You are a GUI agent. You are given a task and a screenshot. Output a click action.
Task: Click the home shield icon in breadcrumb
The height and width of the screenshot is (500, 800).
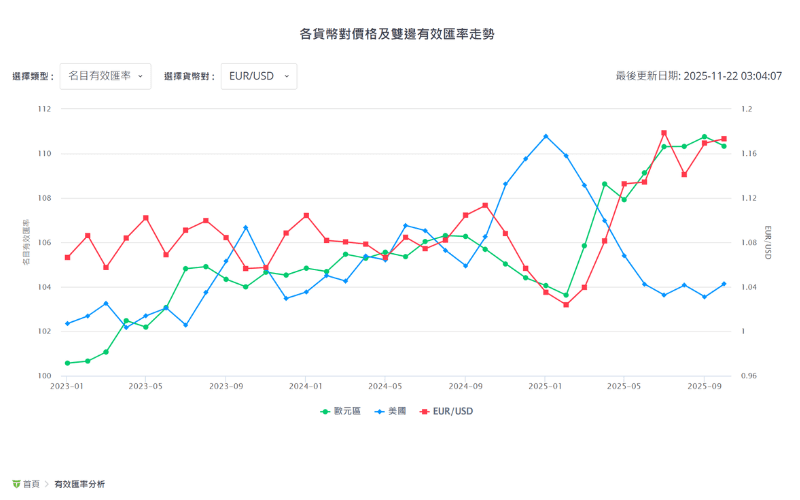(x=16, y=484)
